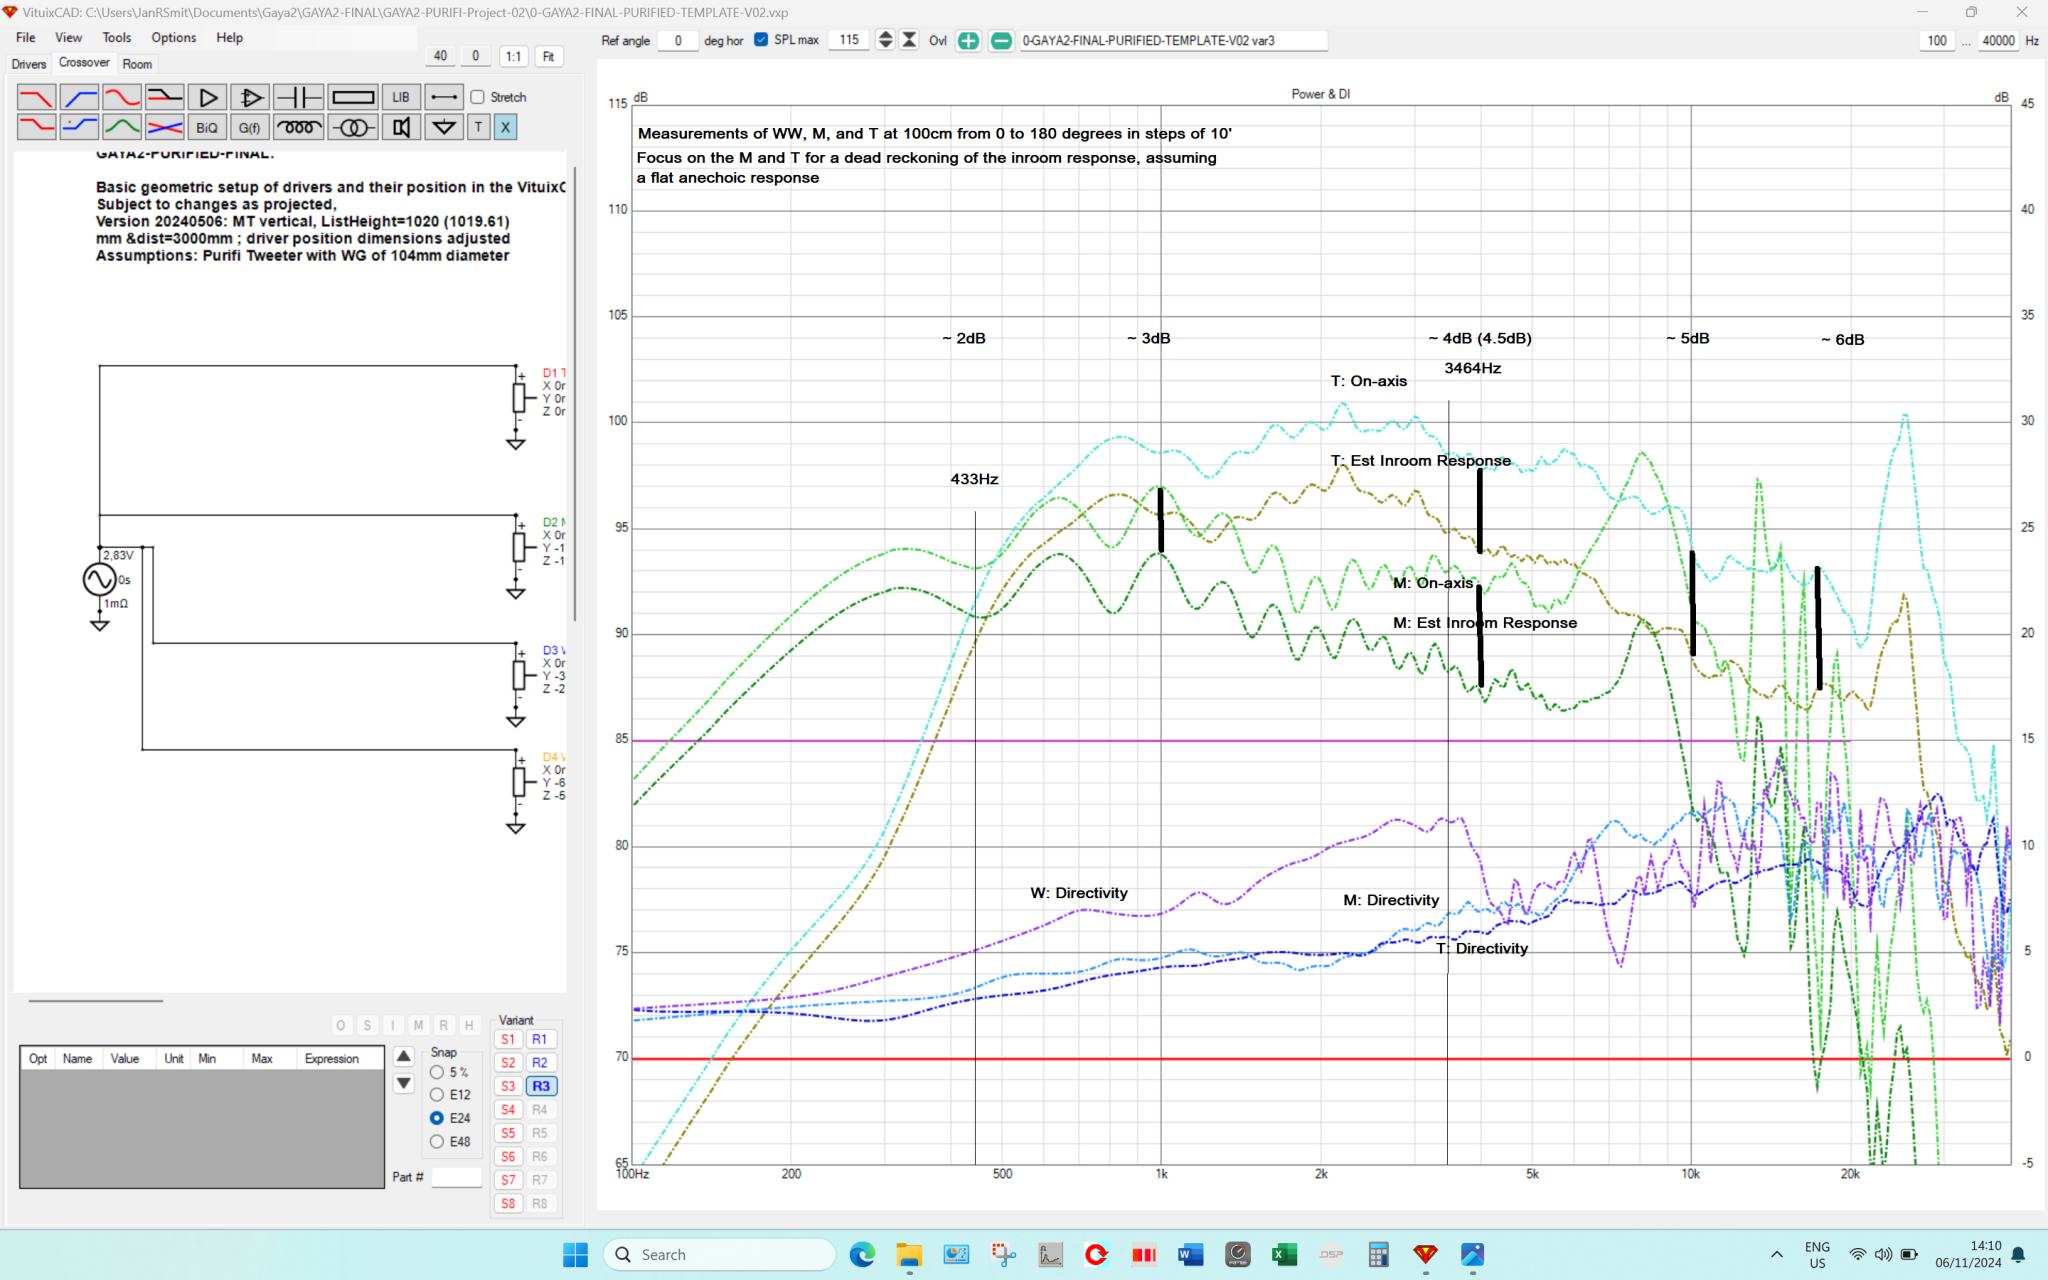The image size is (2048, 1280).
Task: Activate variant R2
Action: pyautogui.click(x=540, y=1062)
